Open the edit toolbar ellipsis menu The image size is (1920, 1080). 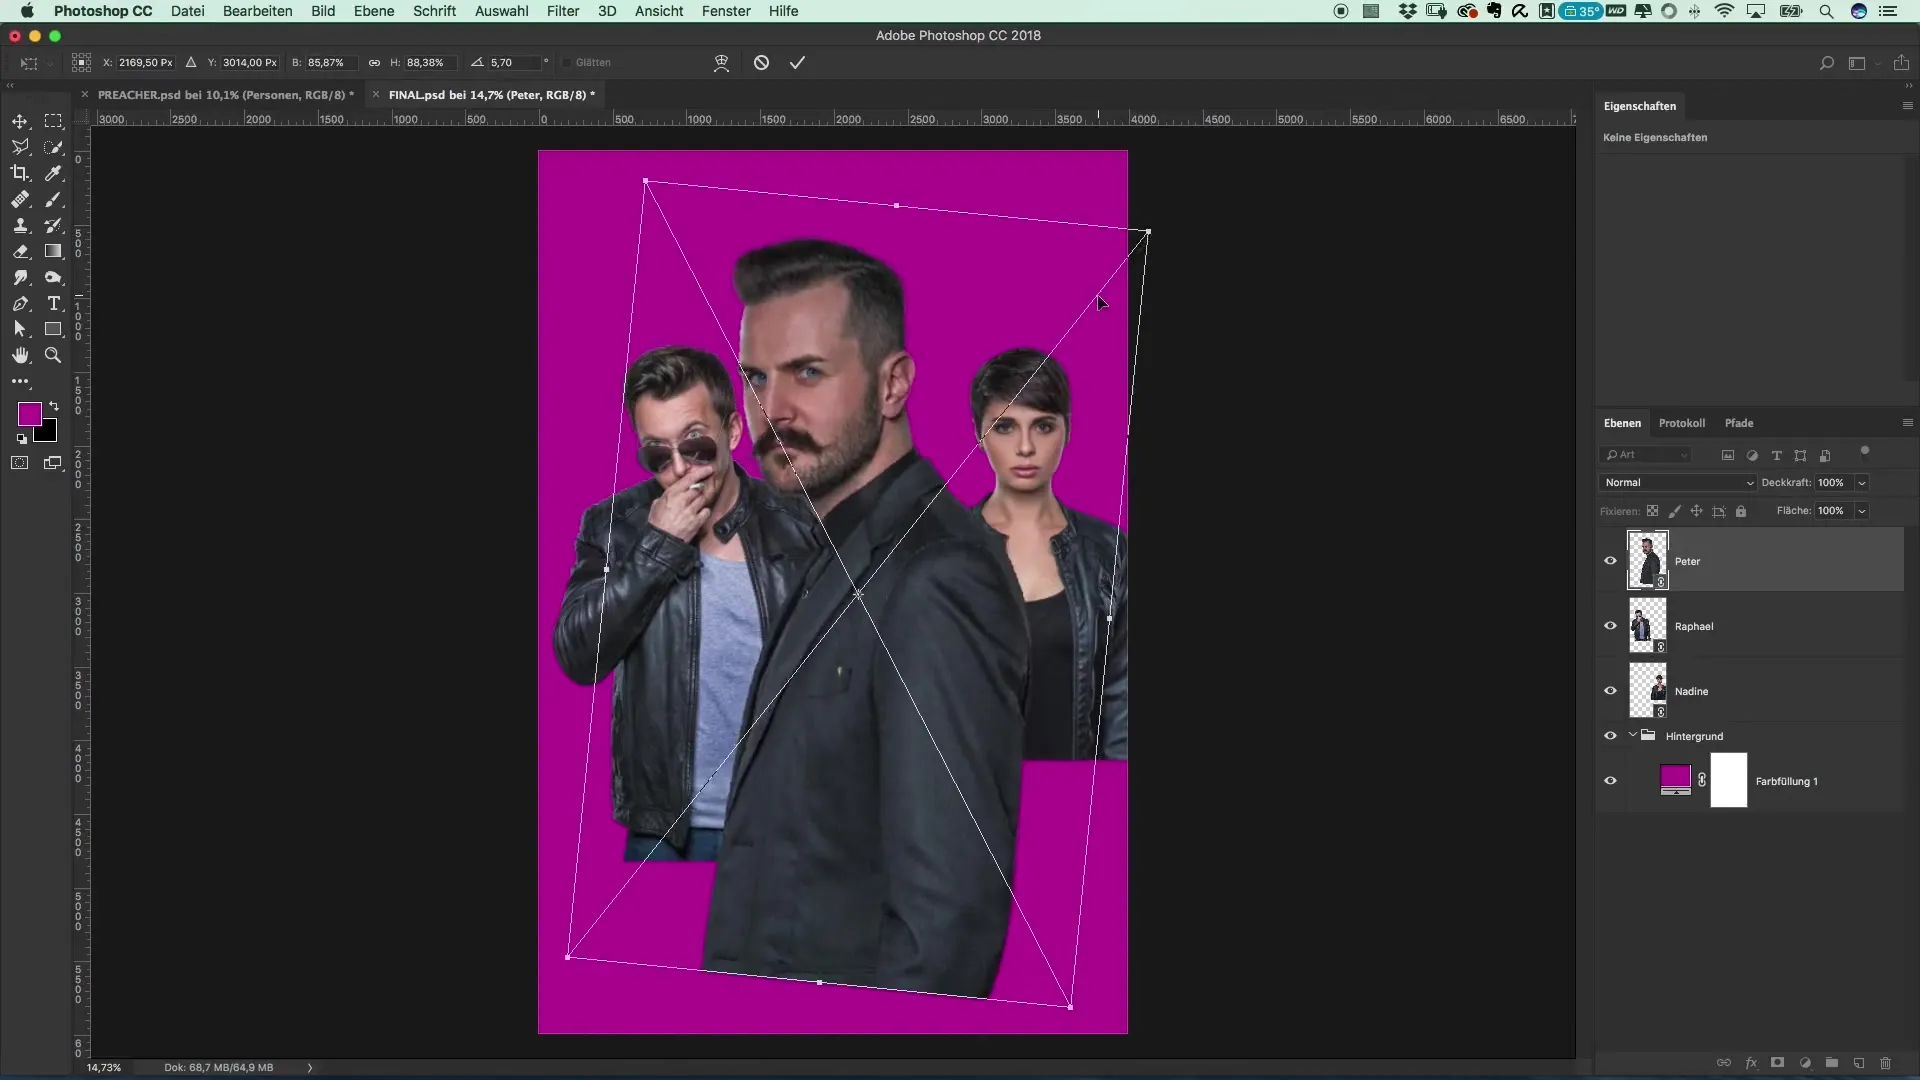(x=20, y=381)
